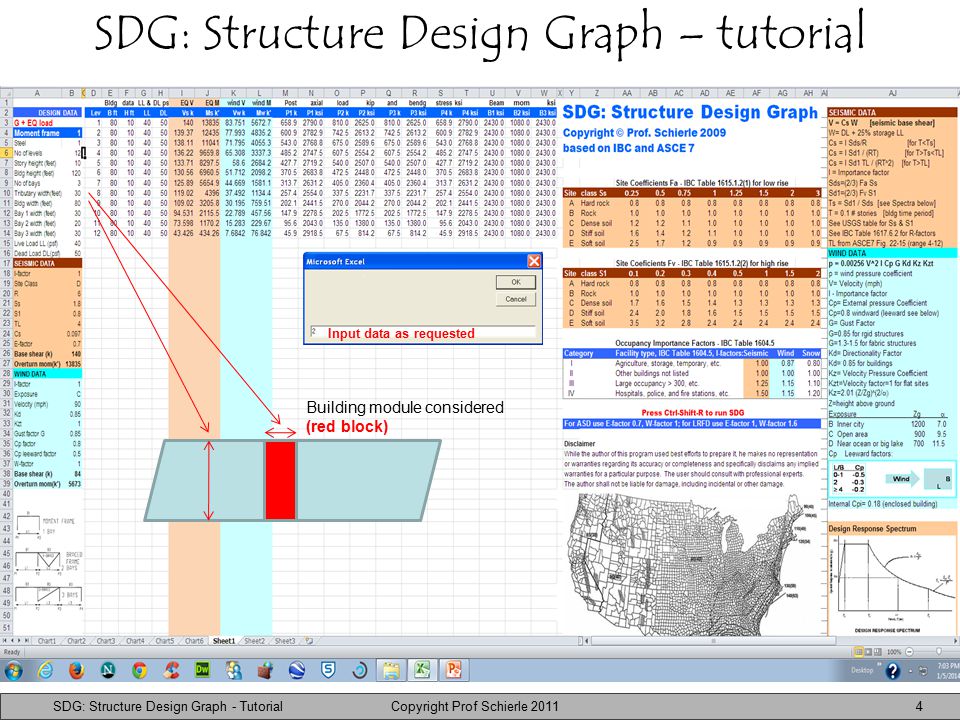Select Page Break Preview view icon
Screen dimensions: 960x720
pos(878,652)
